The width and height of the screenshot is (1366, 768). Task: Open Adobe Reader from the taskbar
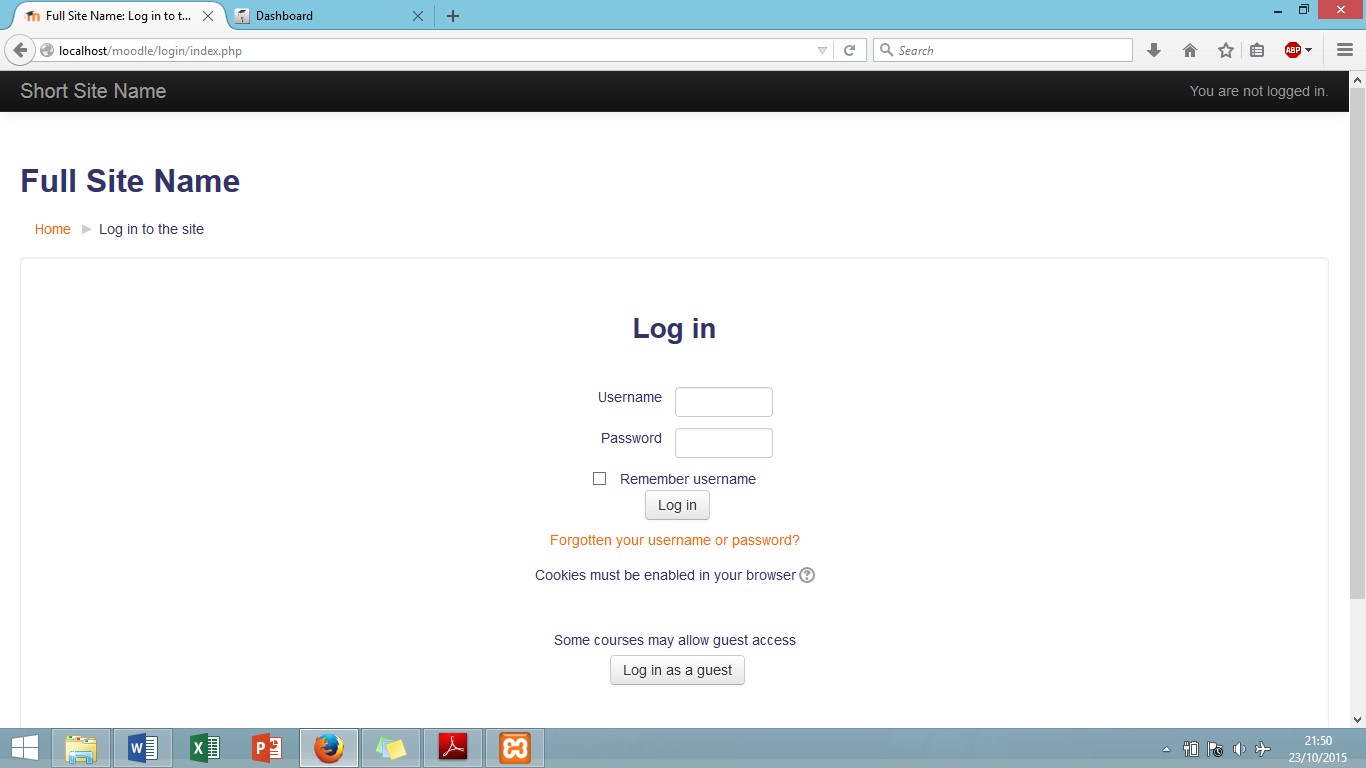tap(453, 748)
